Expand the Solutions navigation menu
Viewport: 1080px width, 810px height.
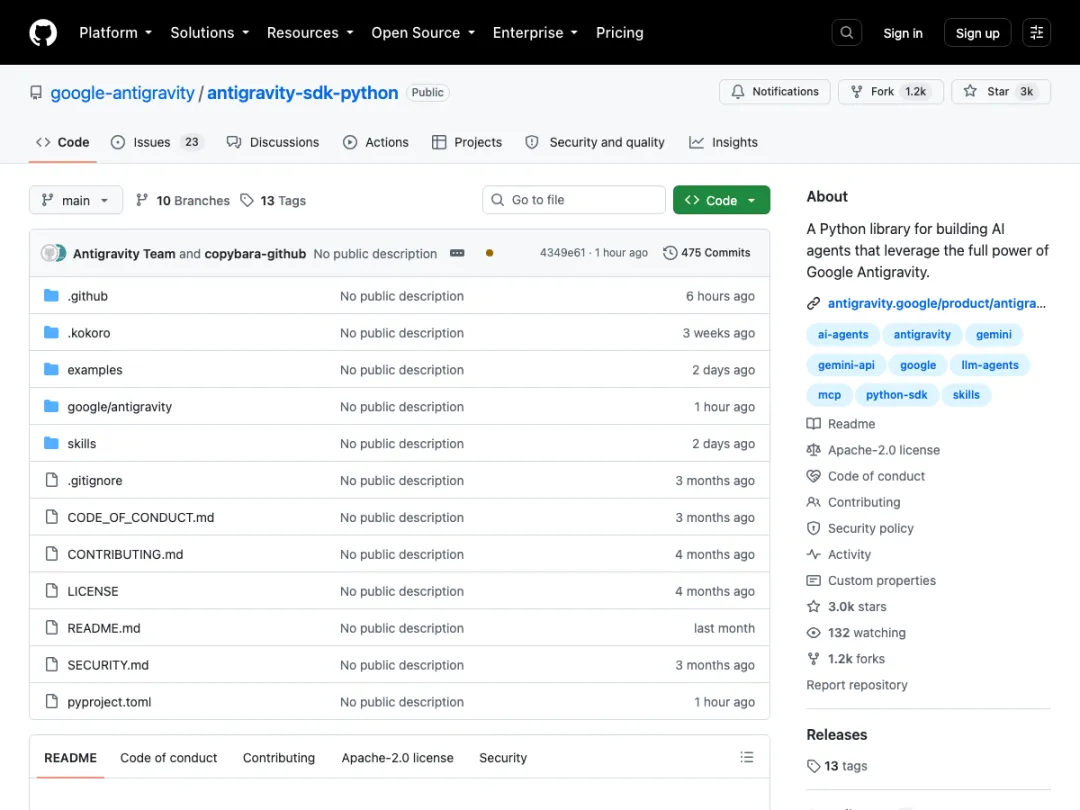209,32
